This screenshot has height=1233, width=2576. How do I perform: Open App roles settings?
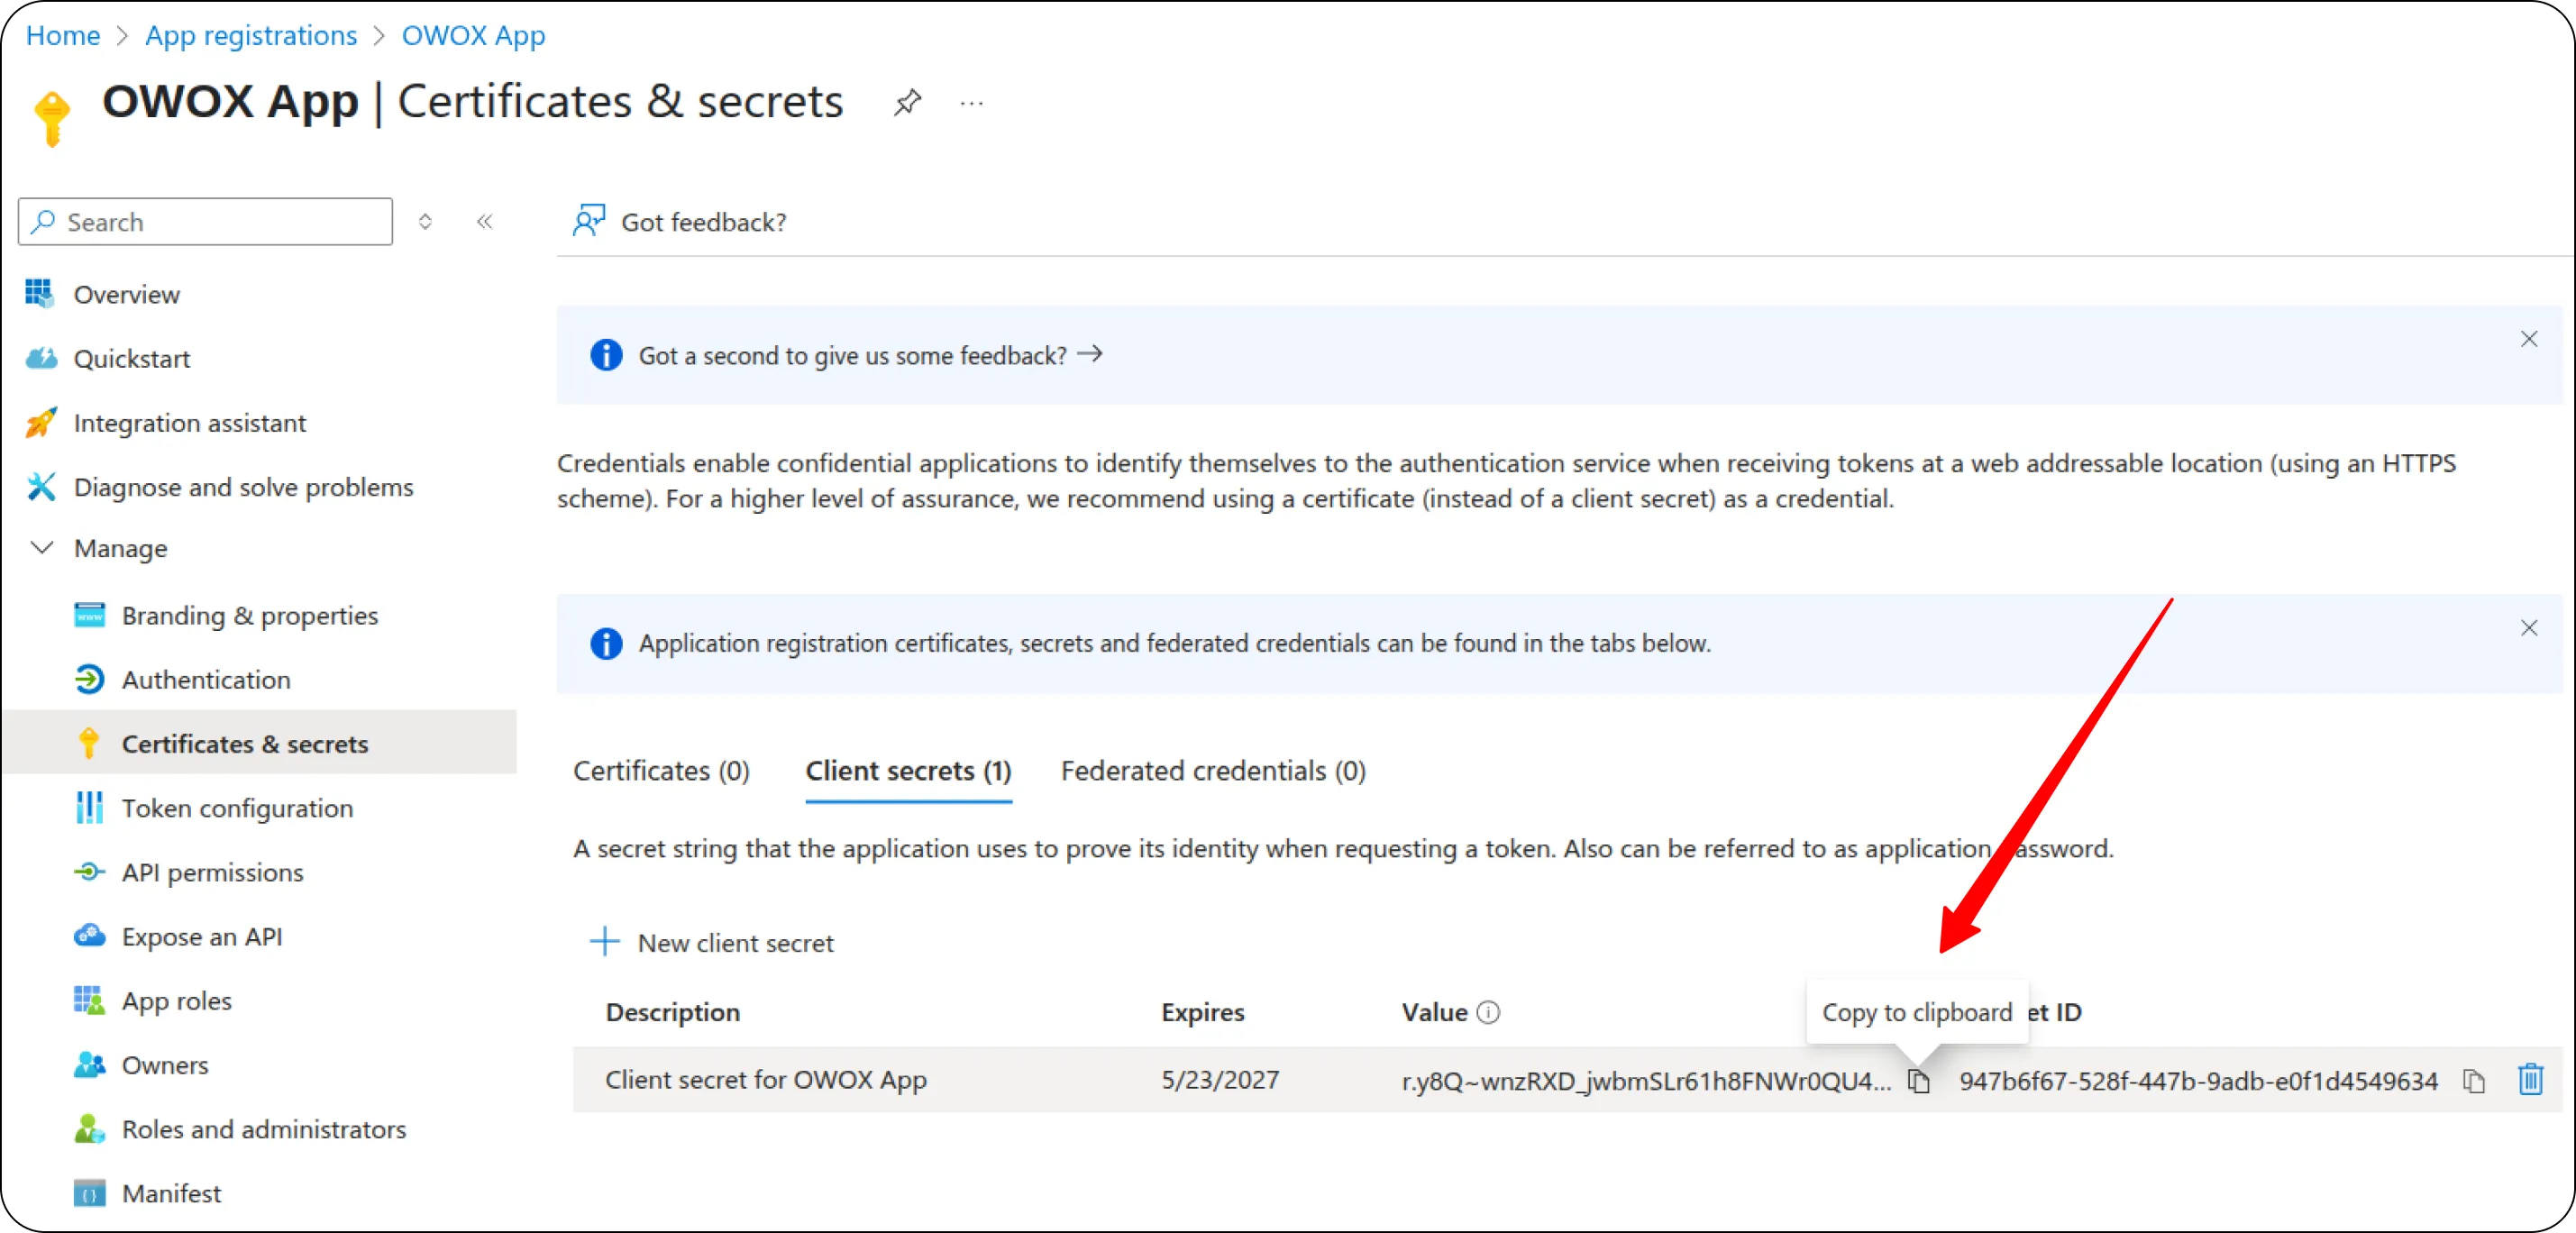pos(176,1000)
